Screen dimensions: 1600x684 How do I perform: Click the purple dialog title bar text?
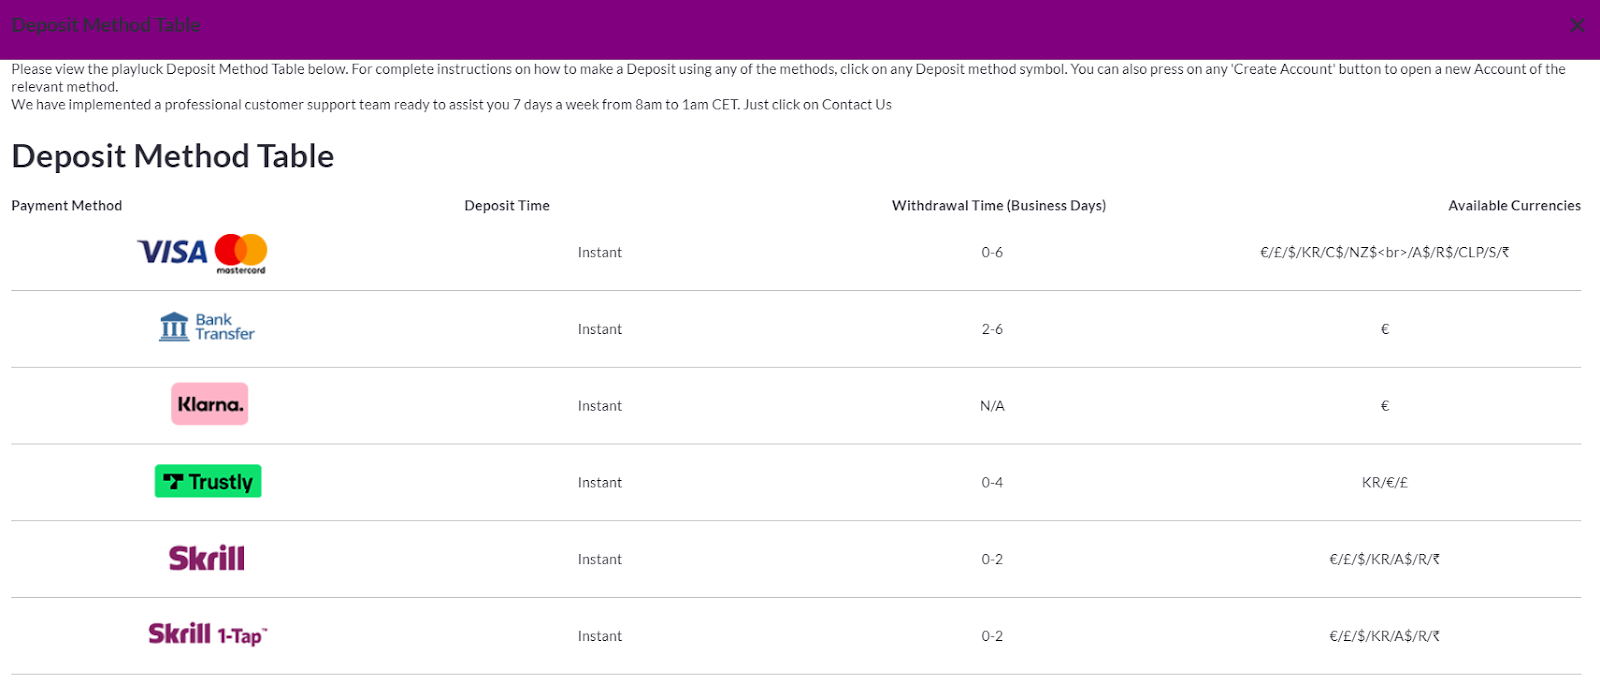click(106, 25)
